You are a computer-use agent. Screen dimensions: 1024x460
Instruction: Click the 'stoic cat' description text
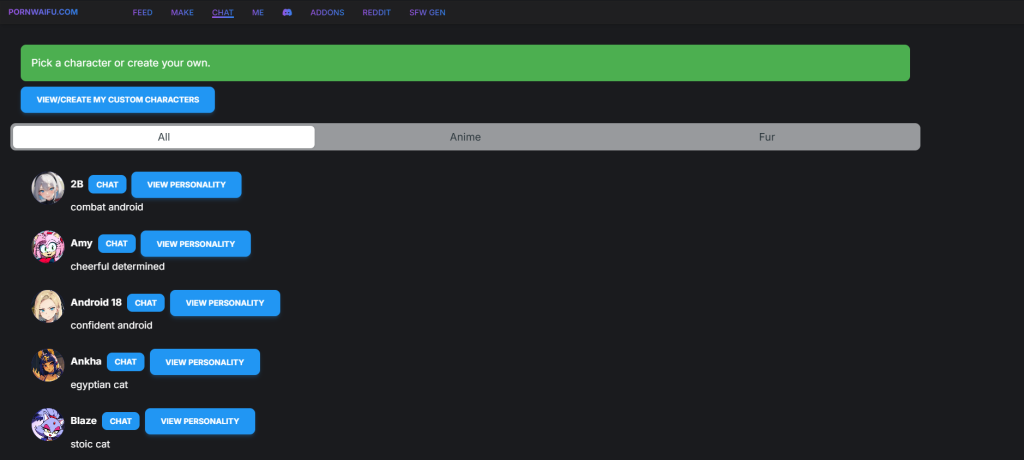coord(90,444)
